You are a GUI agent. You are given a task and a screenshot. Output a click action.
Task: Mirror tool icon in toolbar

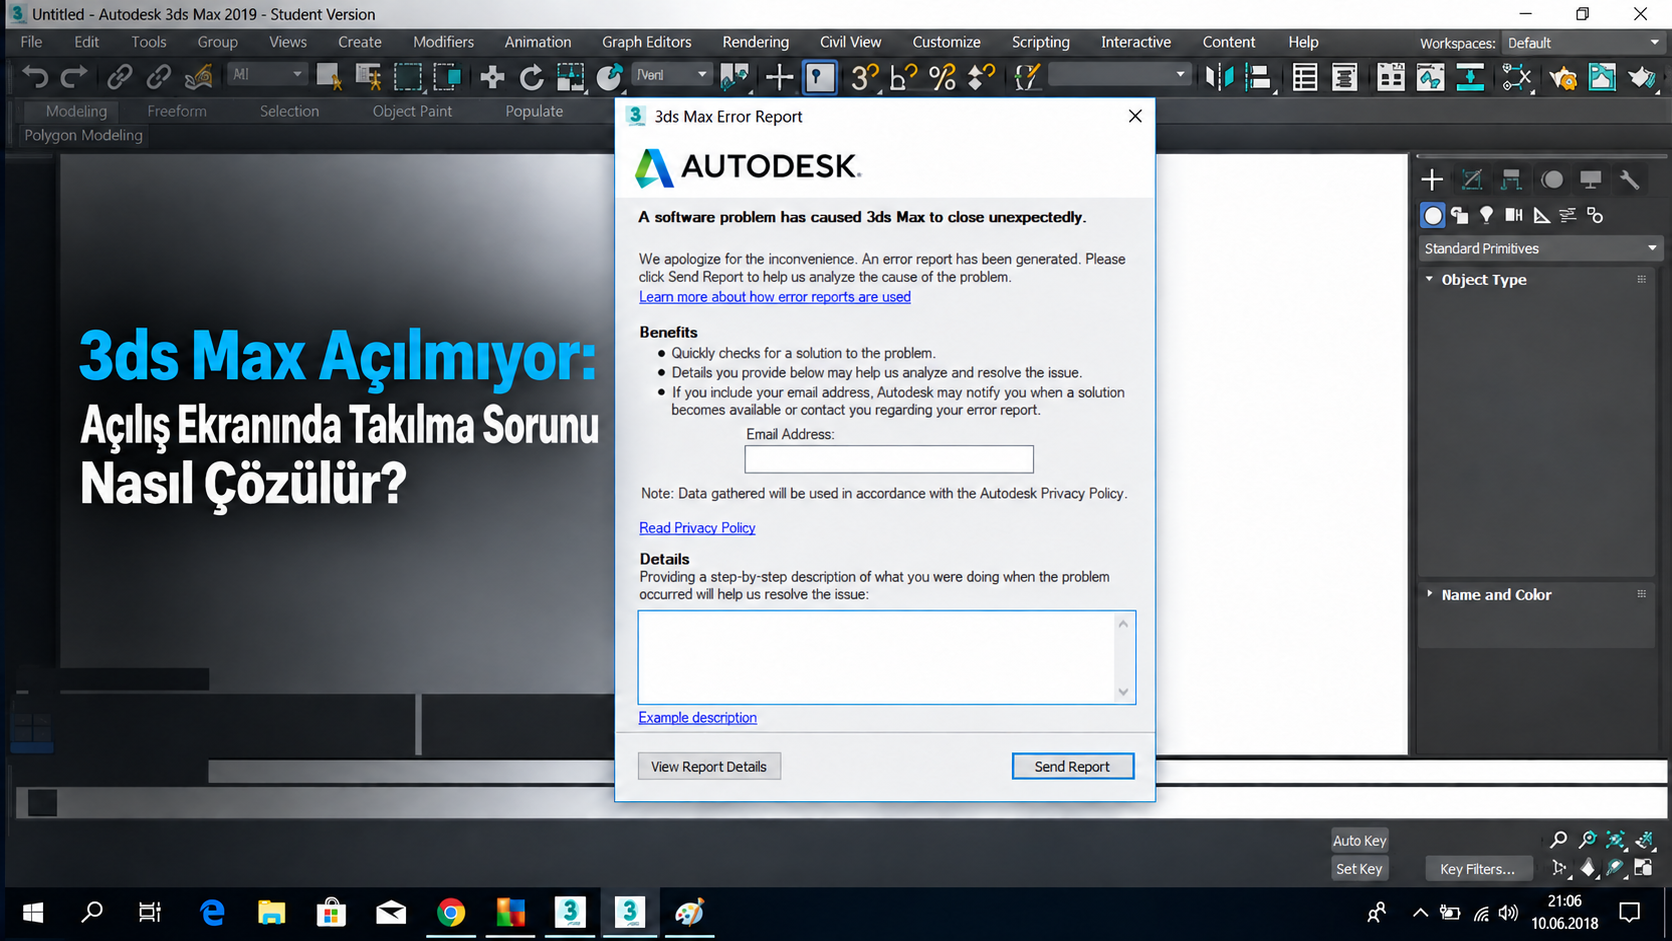[x=1219, y=77]
